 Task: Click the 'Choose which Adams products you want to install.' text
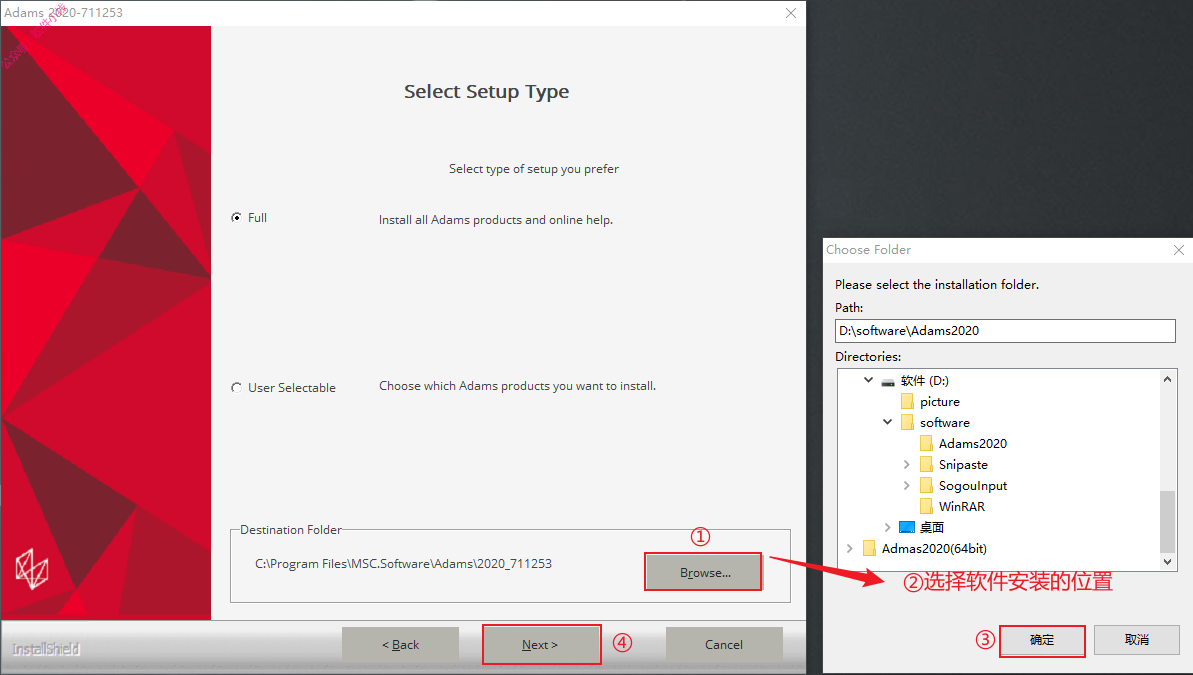517,386
